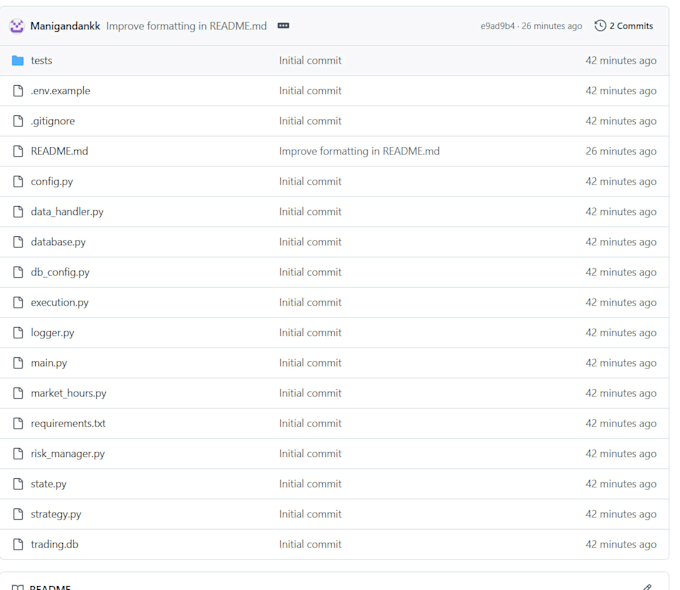Open the Manigandankk profile link

(65, 26)
